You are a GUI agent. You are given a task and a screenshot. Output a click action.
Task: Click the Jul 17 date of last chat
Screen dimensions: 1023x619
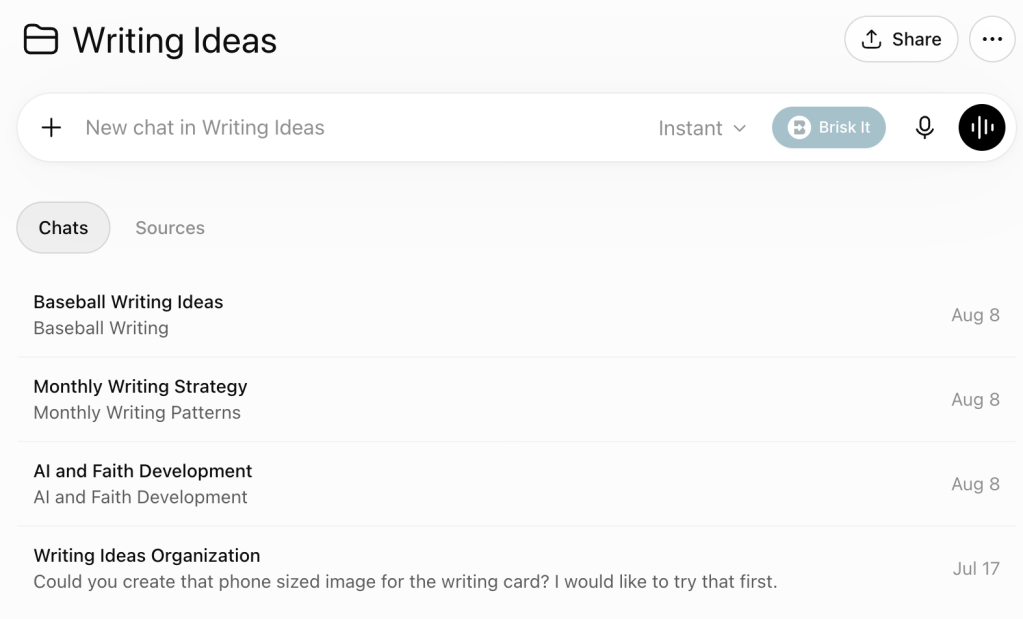tap(976, 569)
